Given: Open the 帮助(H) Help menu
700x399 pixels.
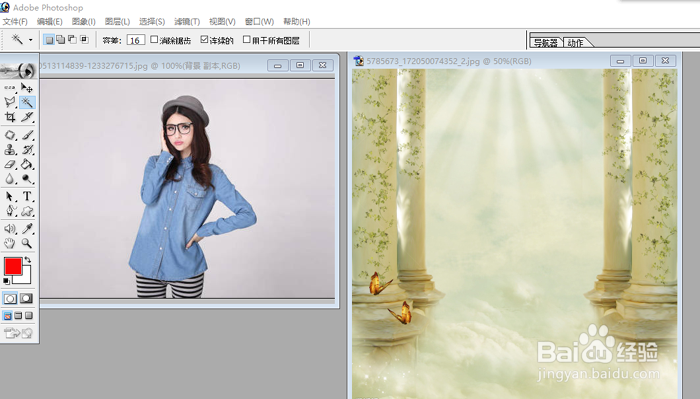Looking at the screenshot, I should pos(296,21).
